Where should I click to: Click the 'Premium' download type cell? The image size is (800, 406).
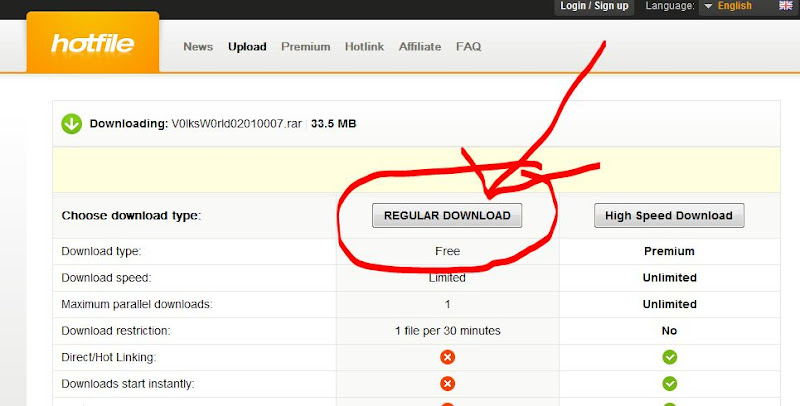click(669, 251)
